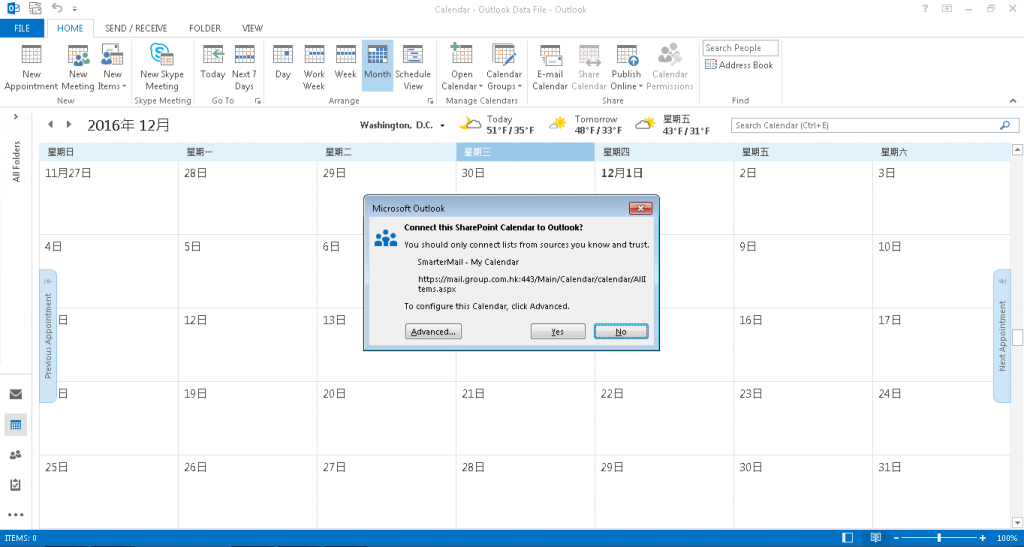Screen dimensions: 1024x547
Task: Switch to Schedule View
Action: pyautogui.click(x=413, y=68)
